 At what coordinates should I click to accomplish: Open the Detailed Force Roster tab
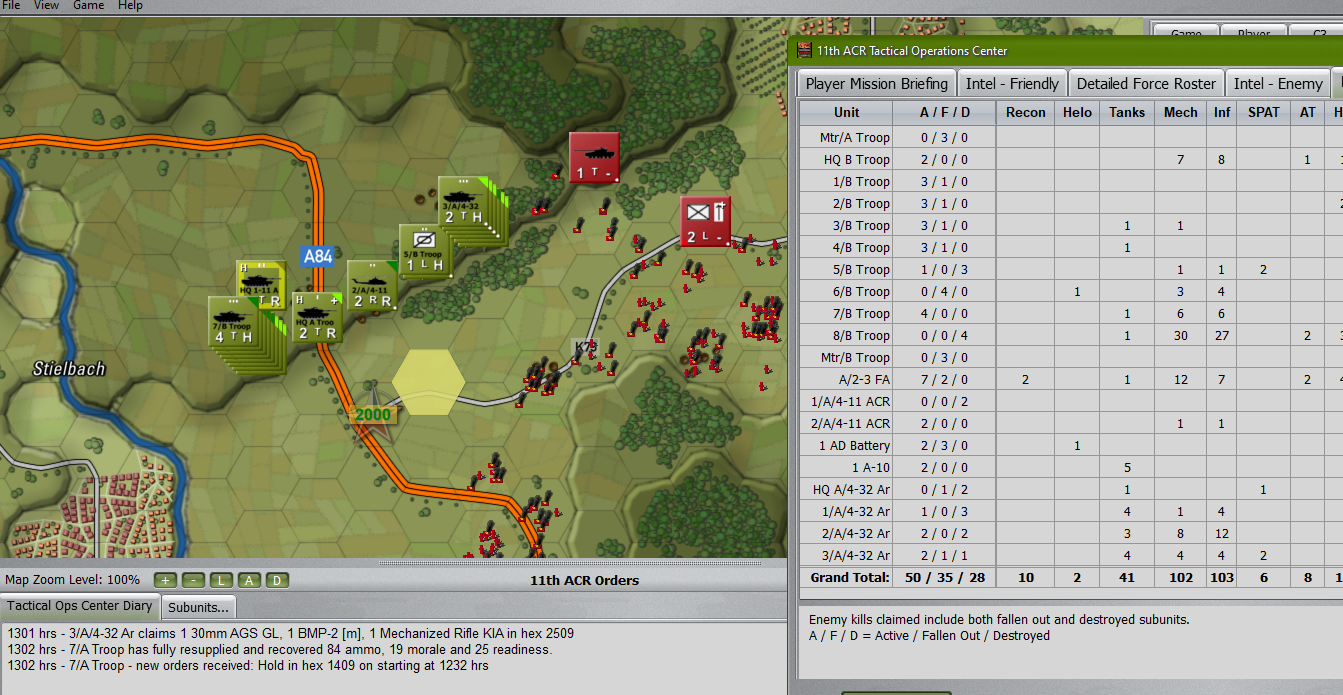[x=1146, y=84]
